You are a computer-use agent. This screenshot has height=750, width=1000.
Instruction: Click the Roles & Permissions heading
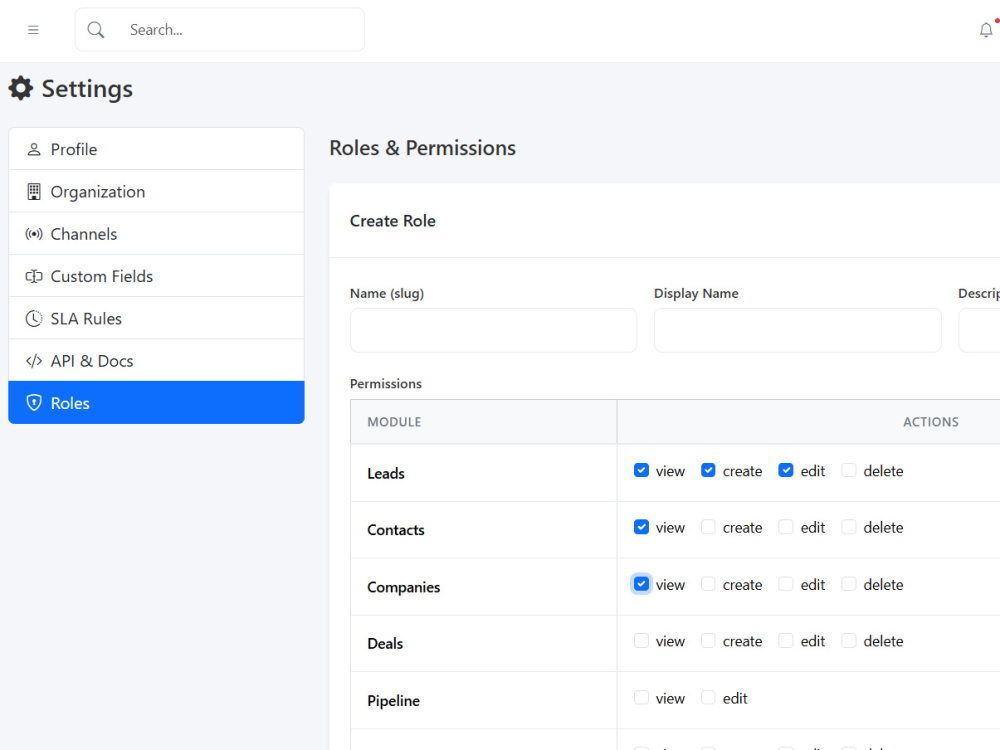[x=423, y=148]
